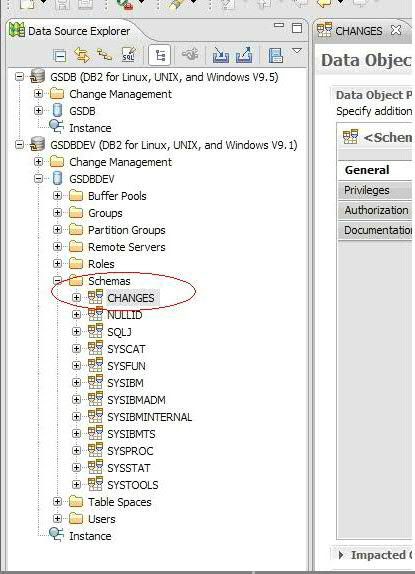Click the schema icon in properties header

[350, 137]
